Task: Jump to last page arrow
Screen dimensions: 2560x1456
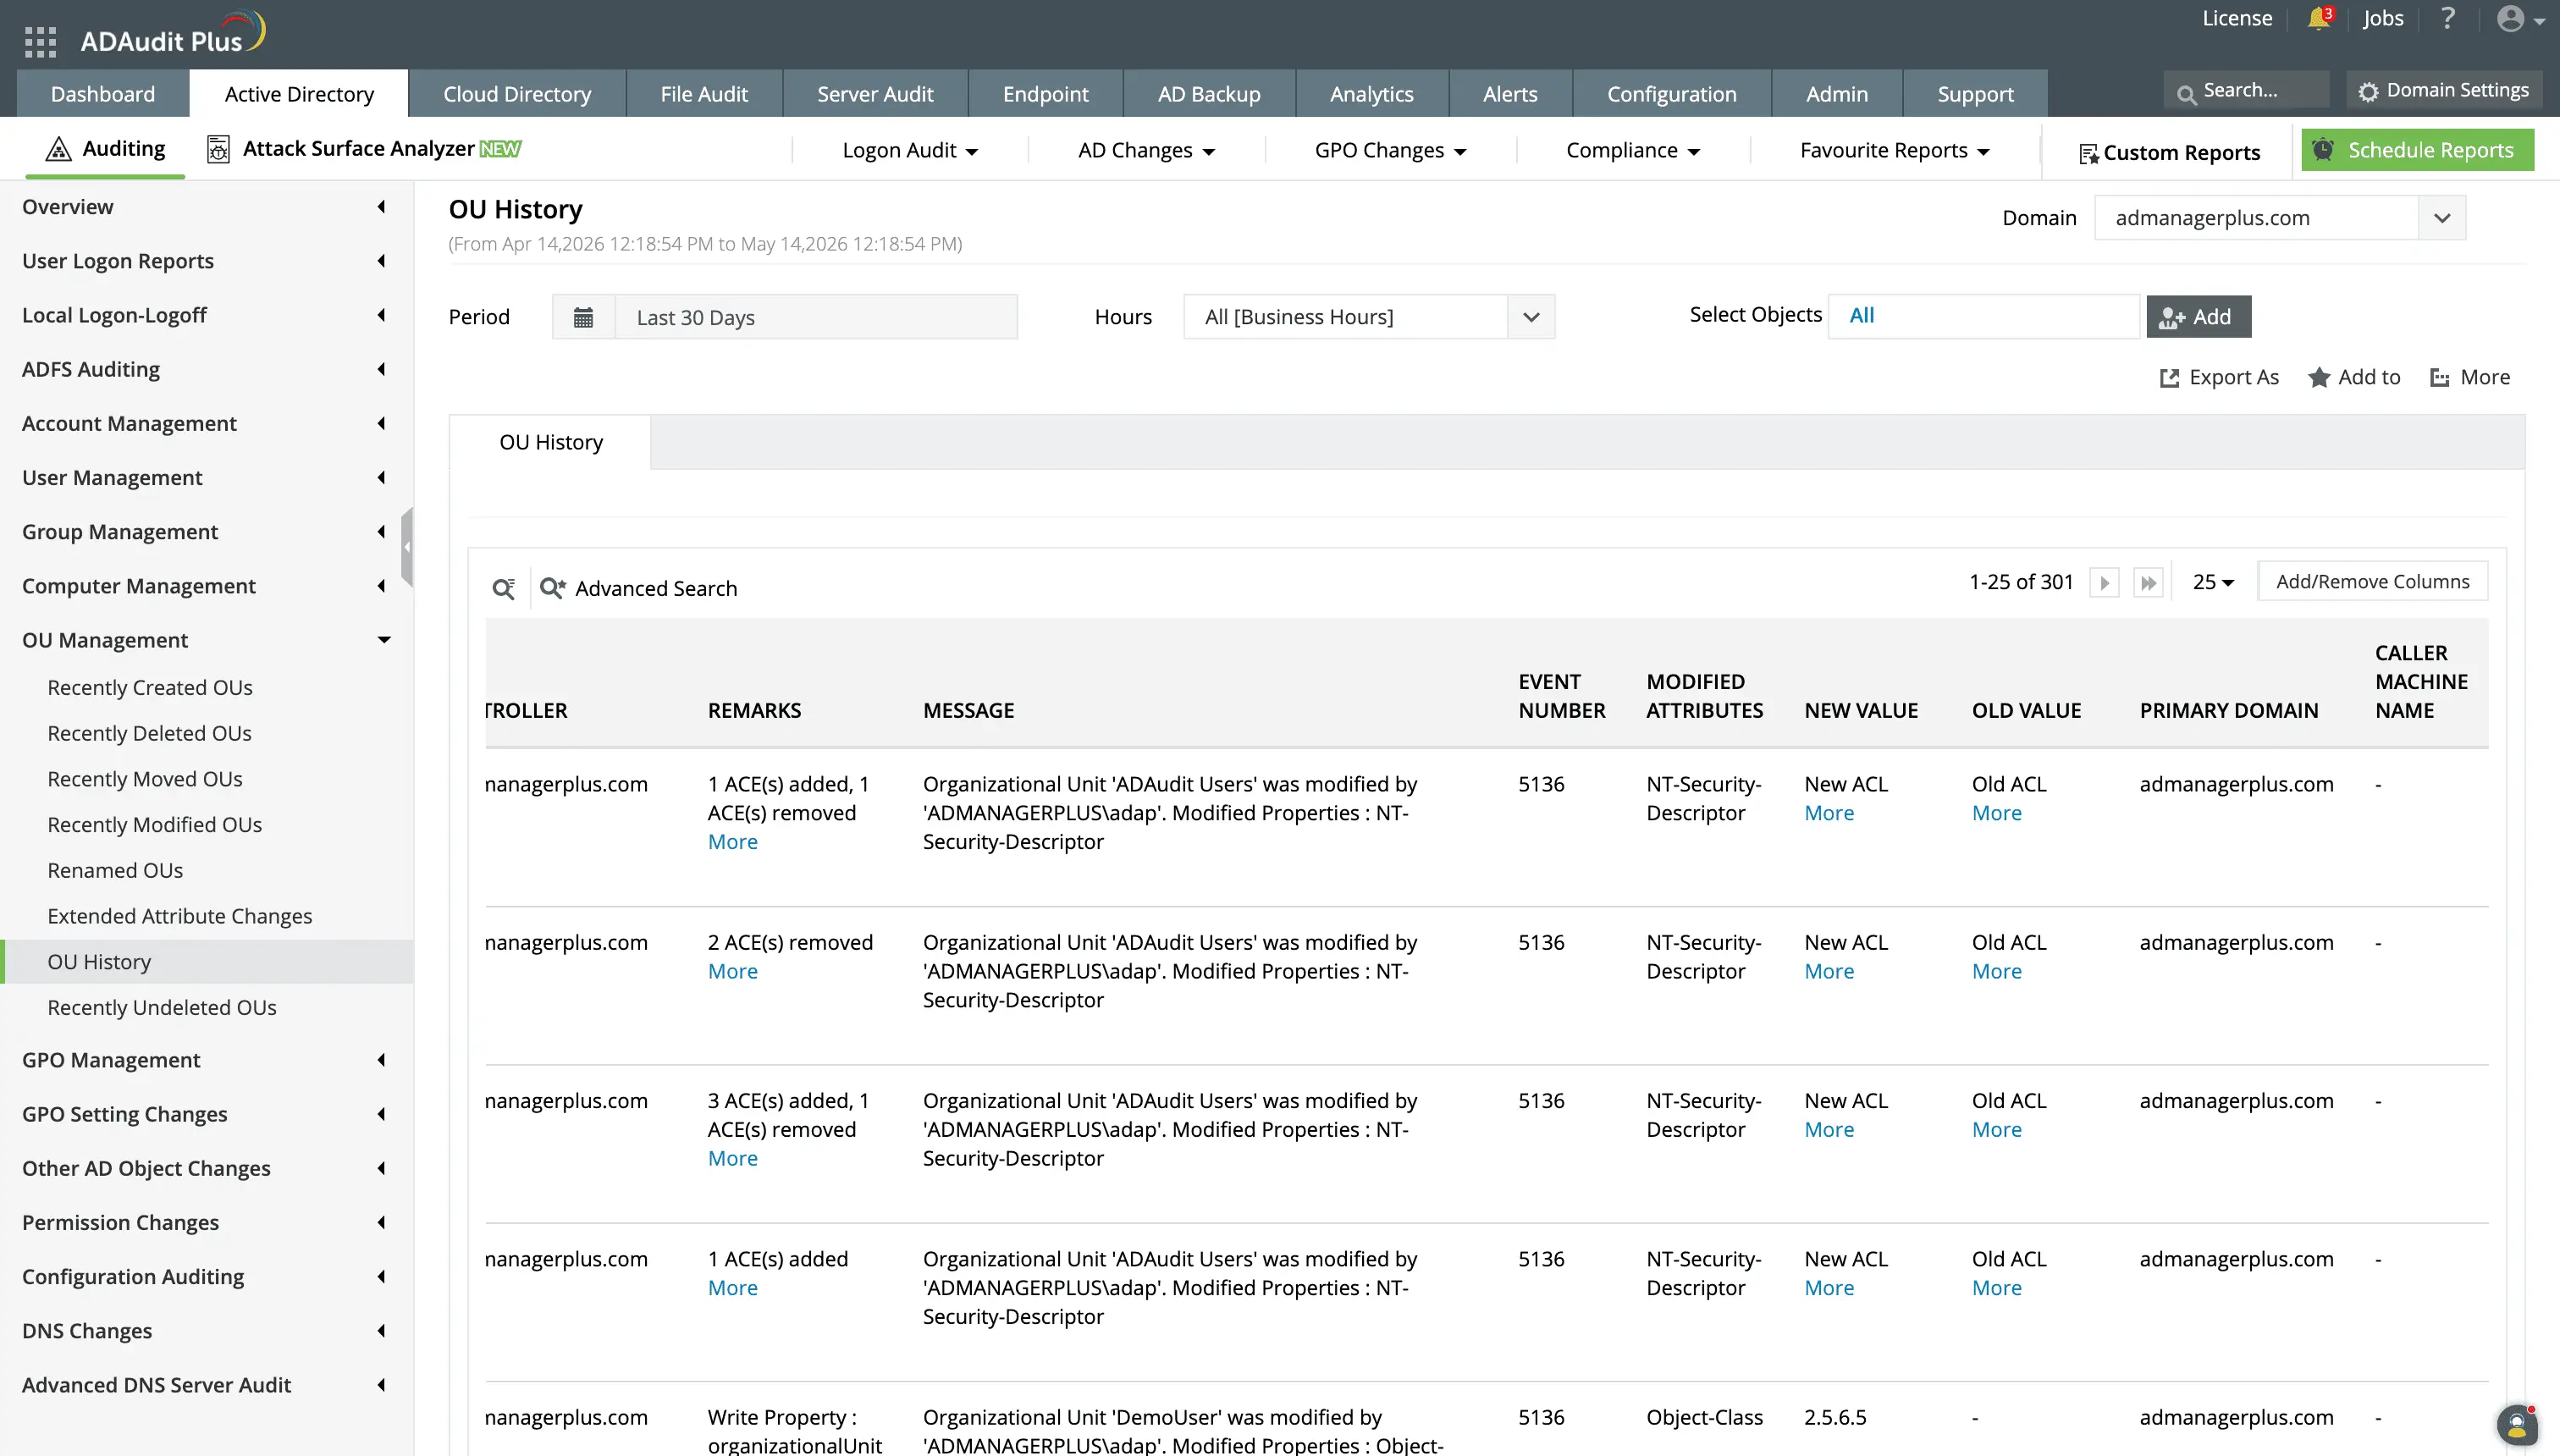Action: [2148, 582]
